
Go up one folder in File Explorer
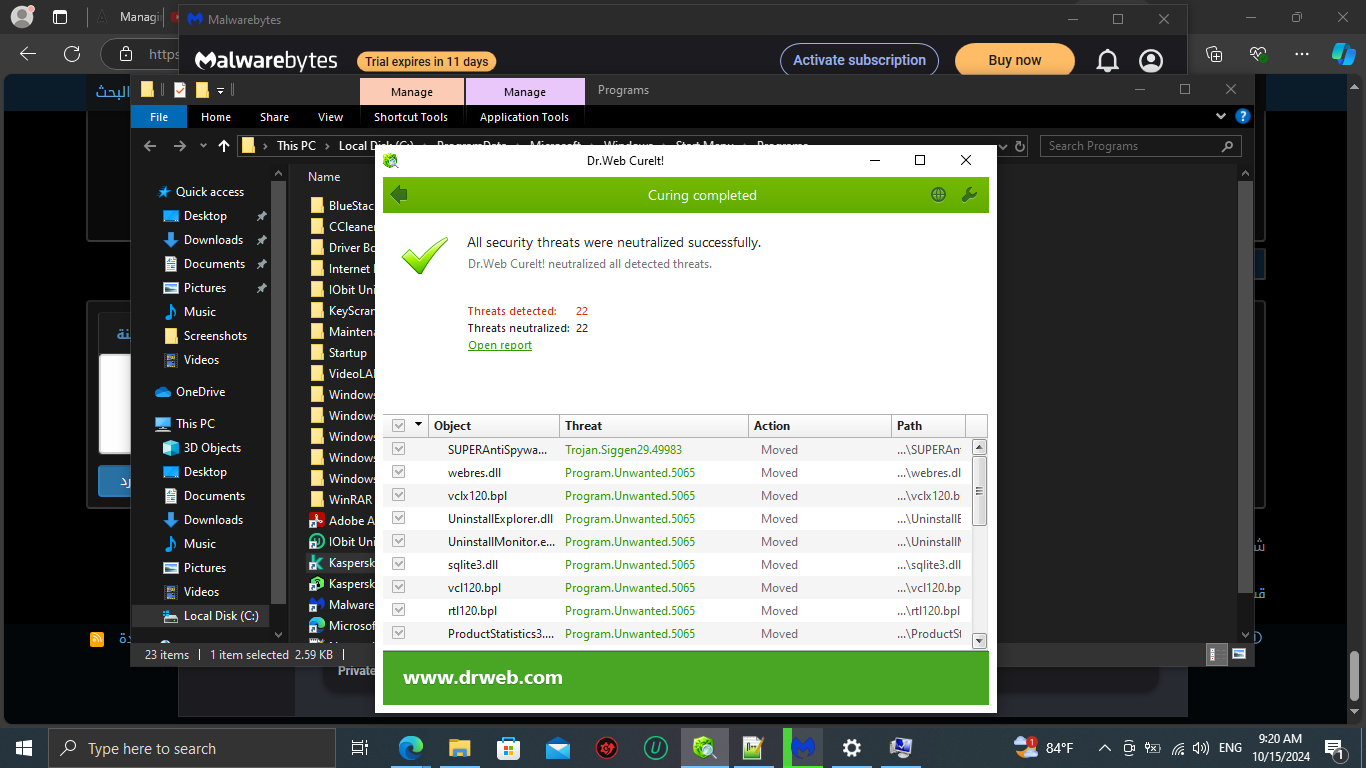(224, 146)
